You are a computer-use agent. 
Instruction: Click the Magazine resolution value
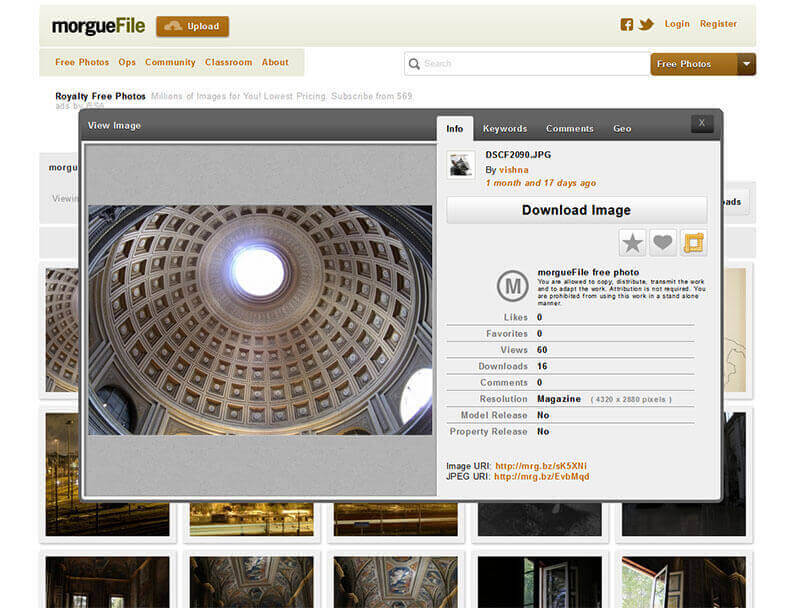[x=559, y=399]
